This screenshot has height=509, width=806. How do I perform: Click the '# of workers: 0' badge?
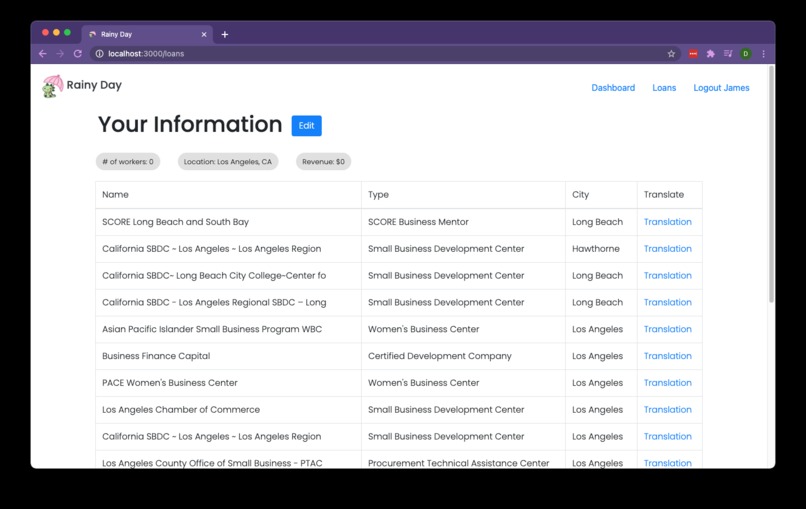(128, 161)
